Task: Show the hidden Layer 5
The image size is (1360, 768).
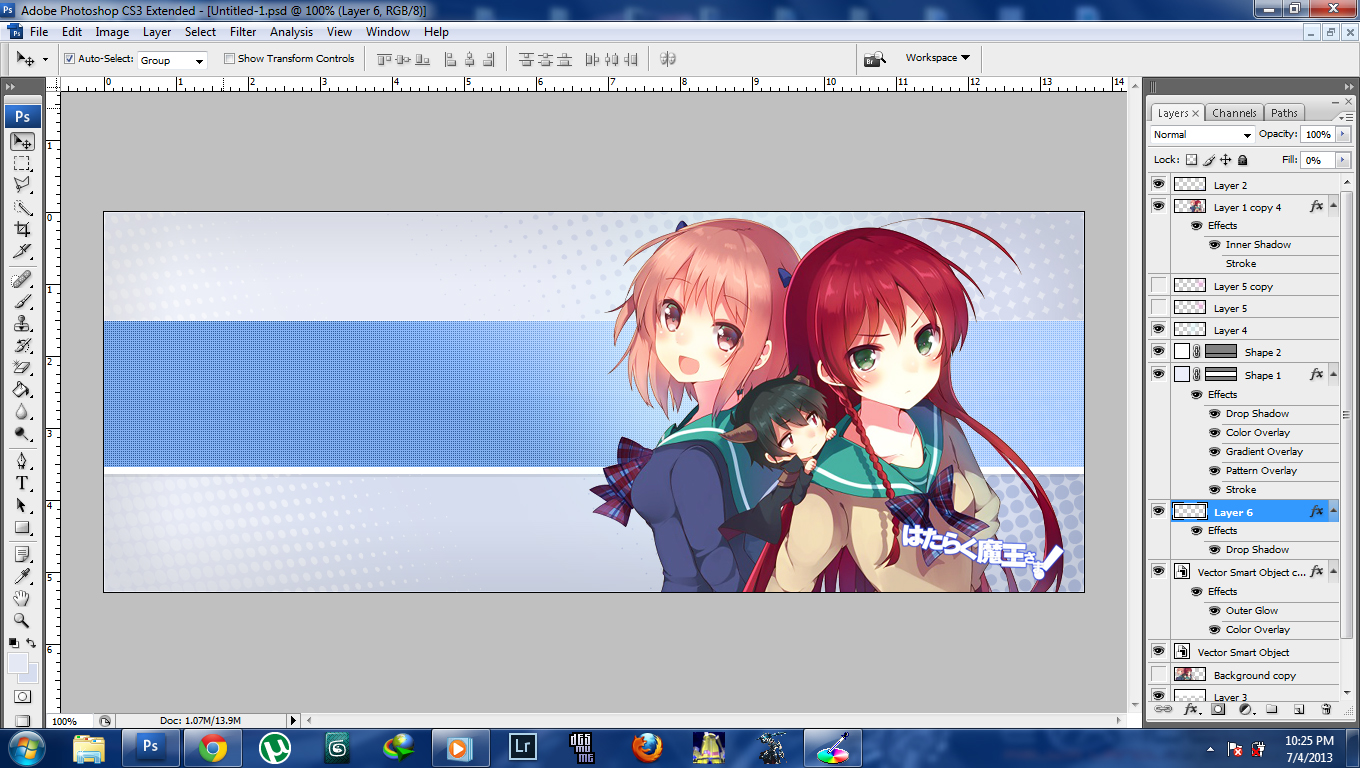Action: coord(1159,308)
